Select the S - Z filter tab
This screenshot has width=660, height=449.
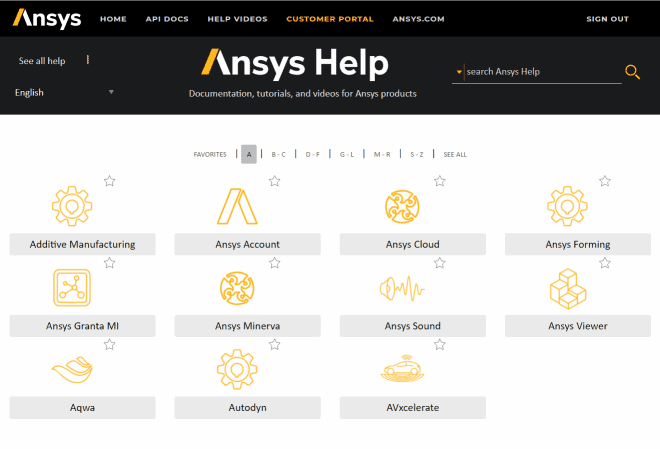[x=417, y=154]
